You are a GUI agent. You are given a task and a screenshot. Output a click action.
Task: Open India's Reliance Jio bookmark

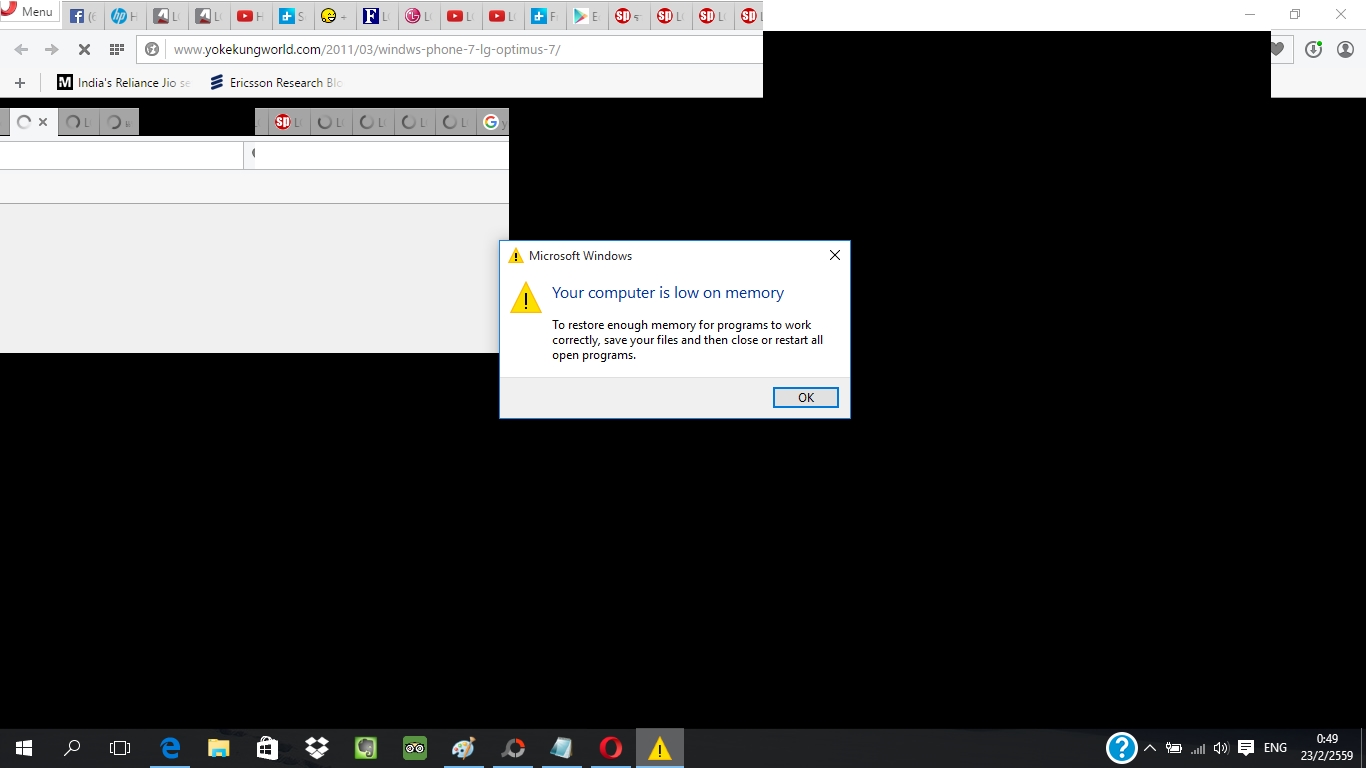[x=124, y=83]
